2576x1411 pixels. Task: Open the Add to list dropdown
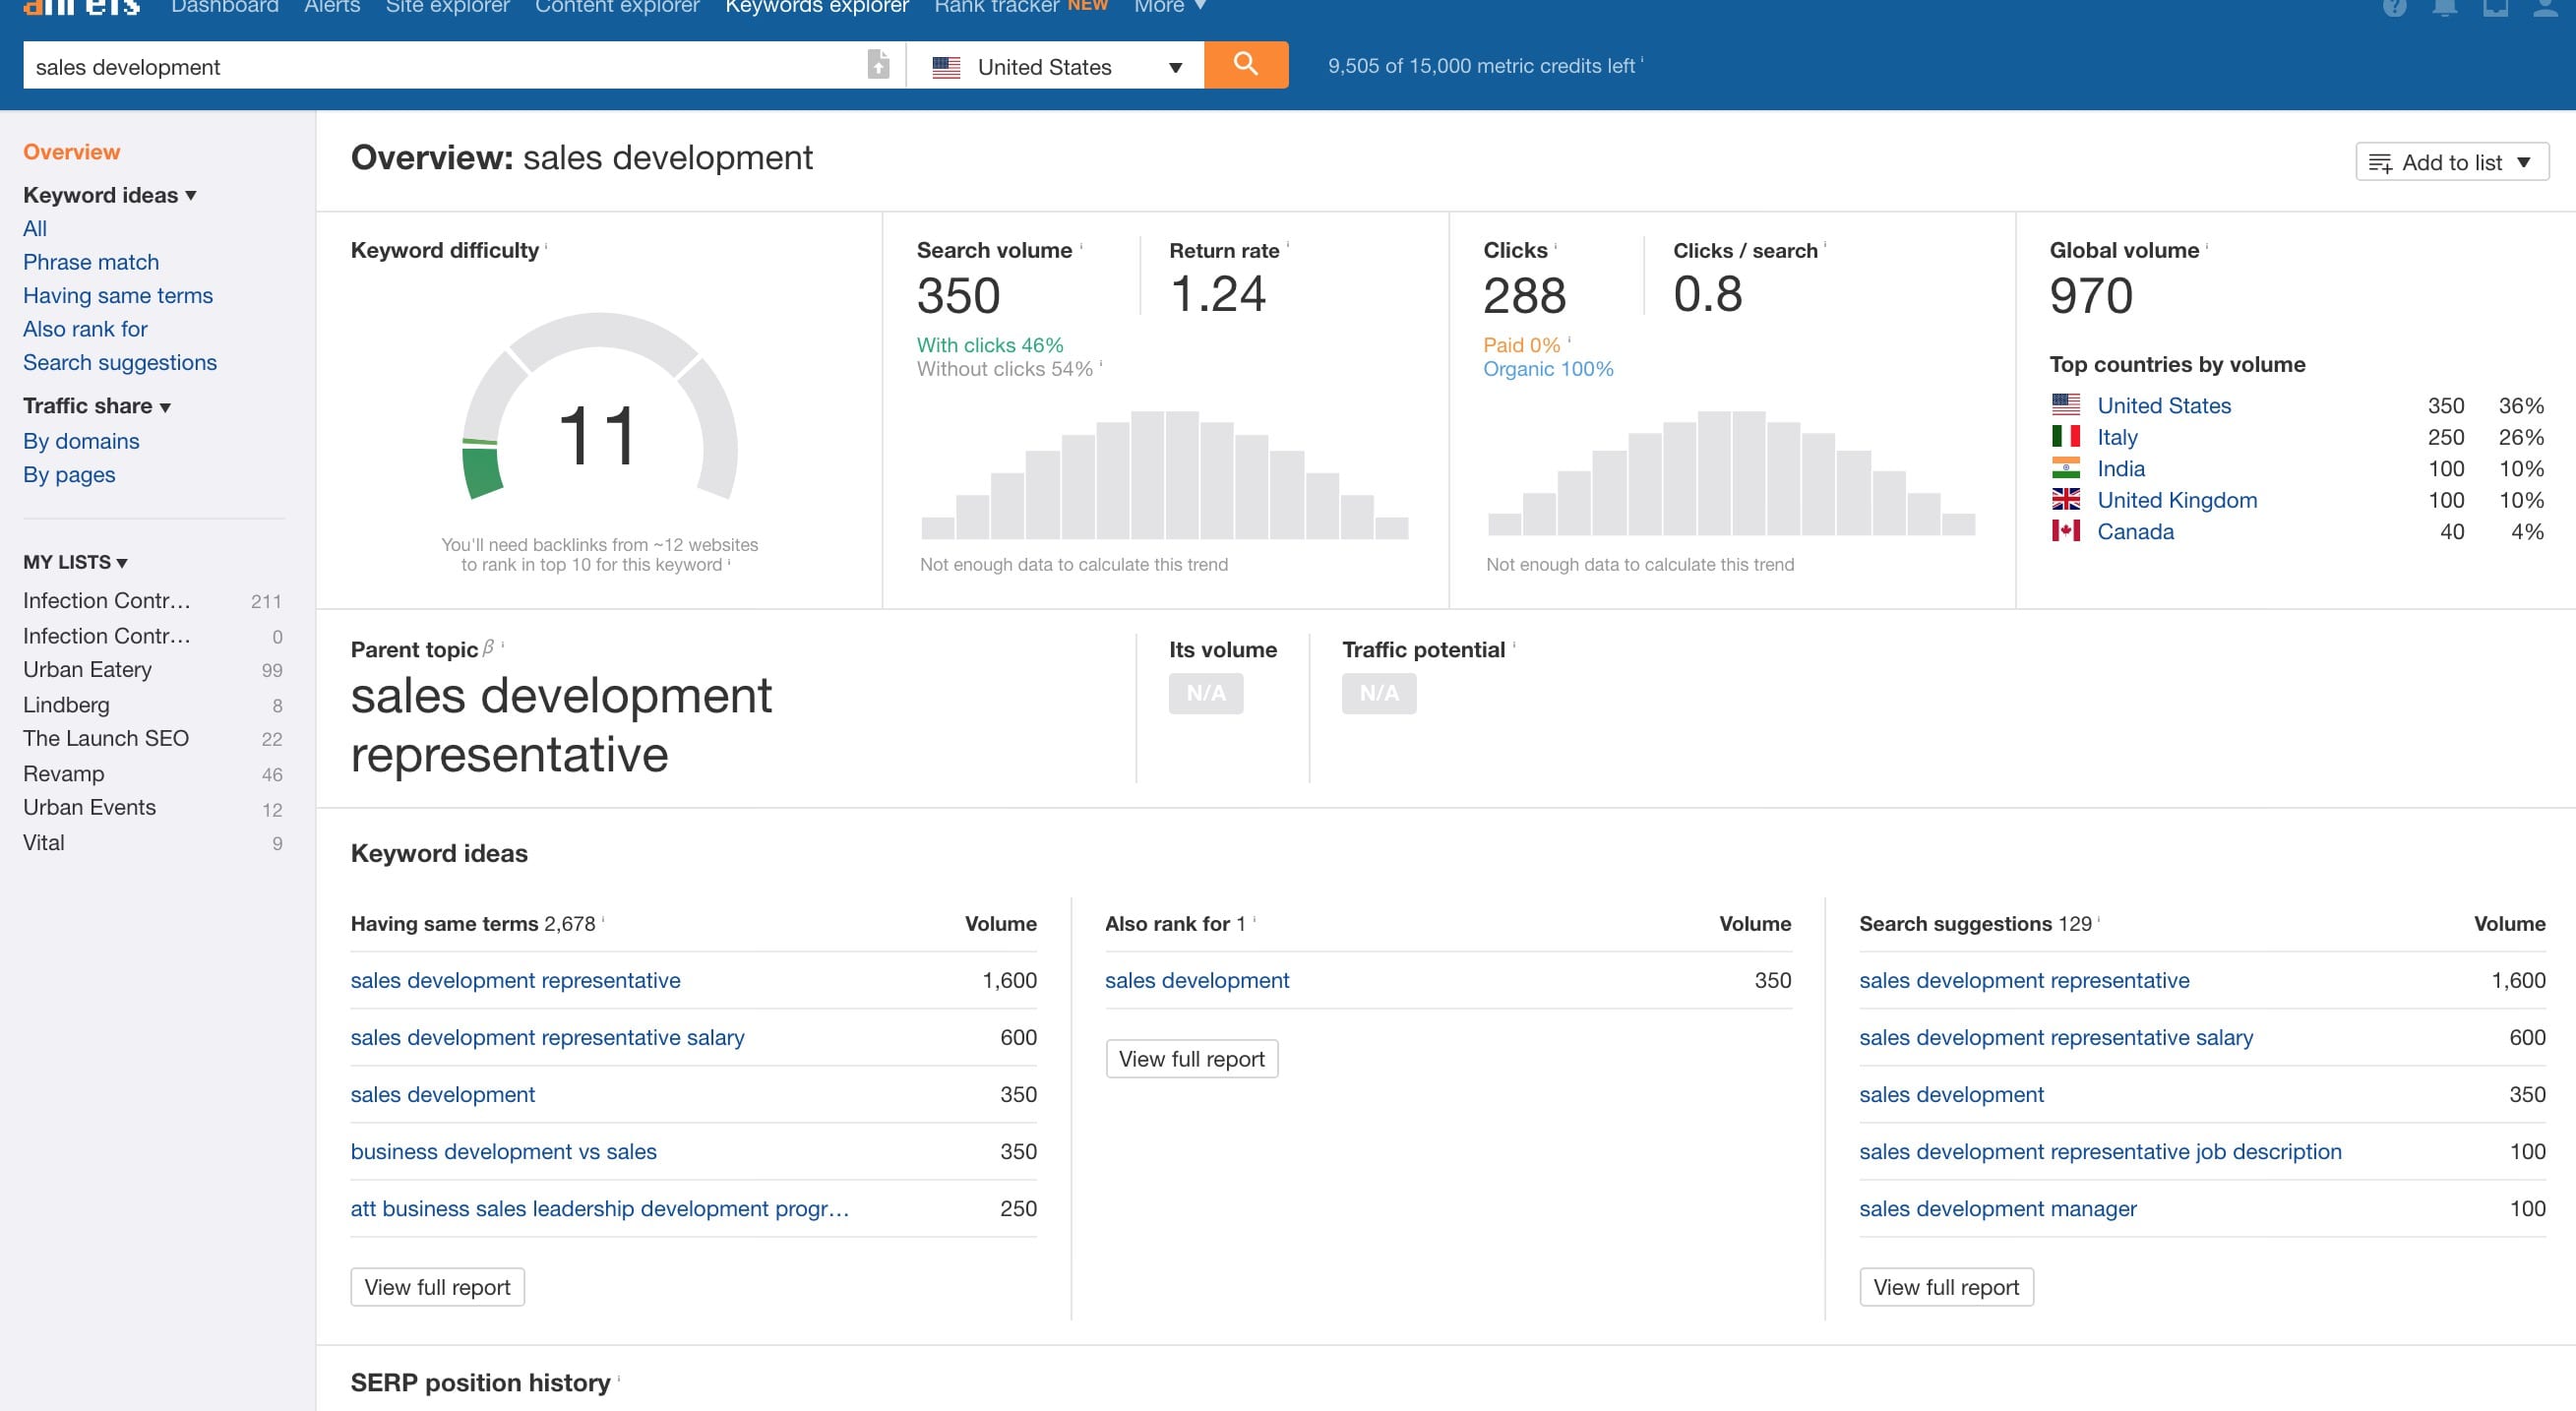(2451, 162)
